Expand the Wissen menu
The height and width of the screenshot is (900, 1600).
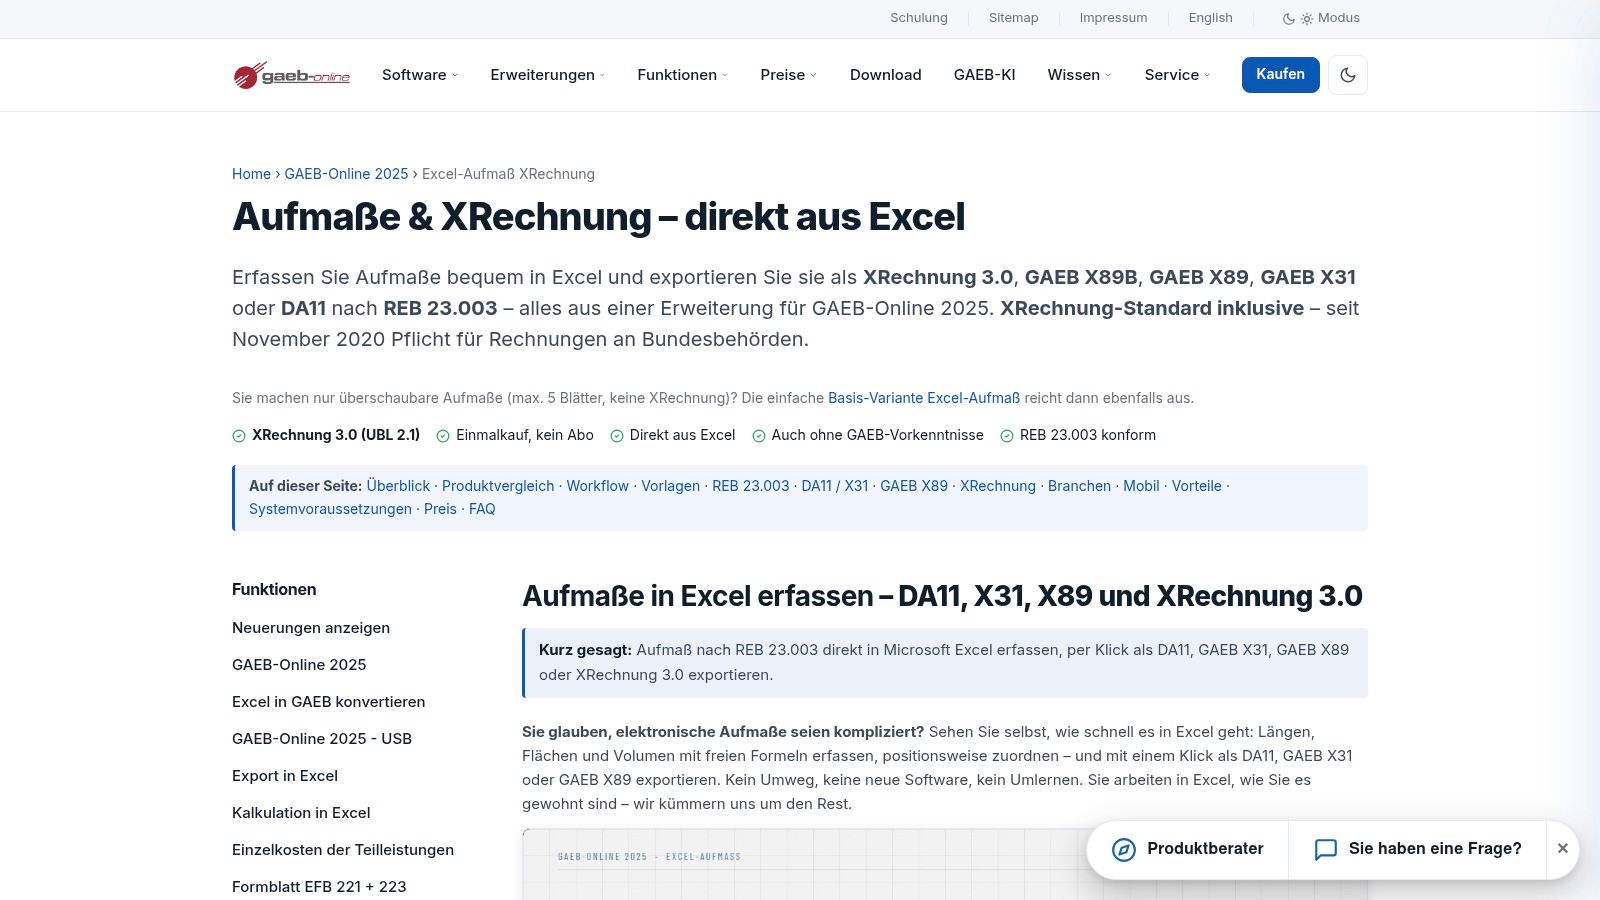point(1080,75)
